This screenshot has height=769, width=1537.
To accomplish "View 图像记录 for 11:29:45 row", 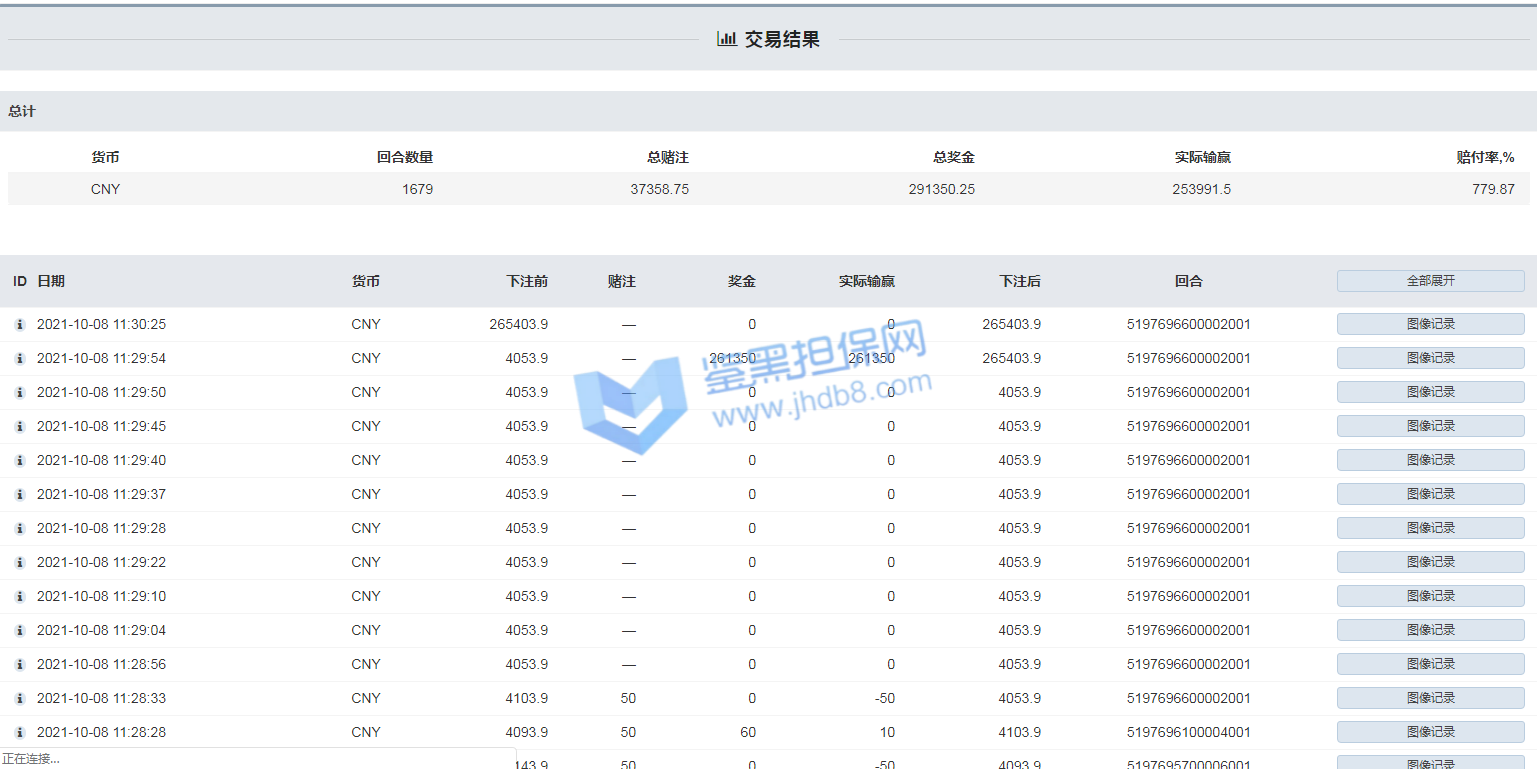I will 1430,426.
